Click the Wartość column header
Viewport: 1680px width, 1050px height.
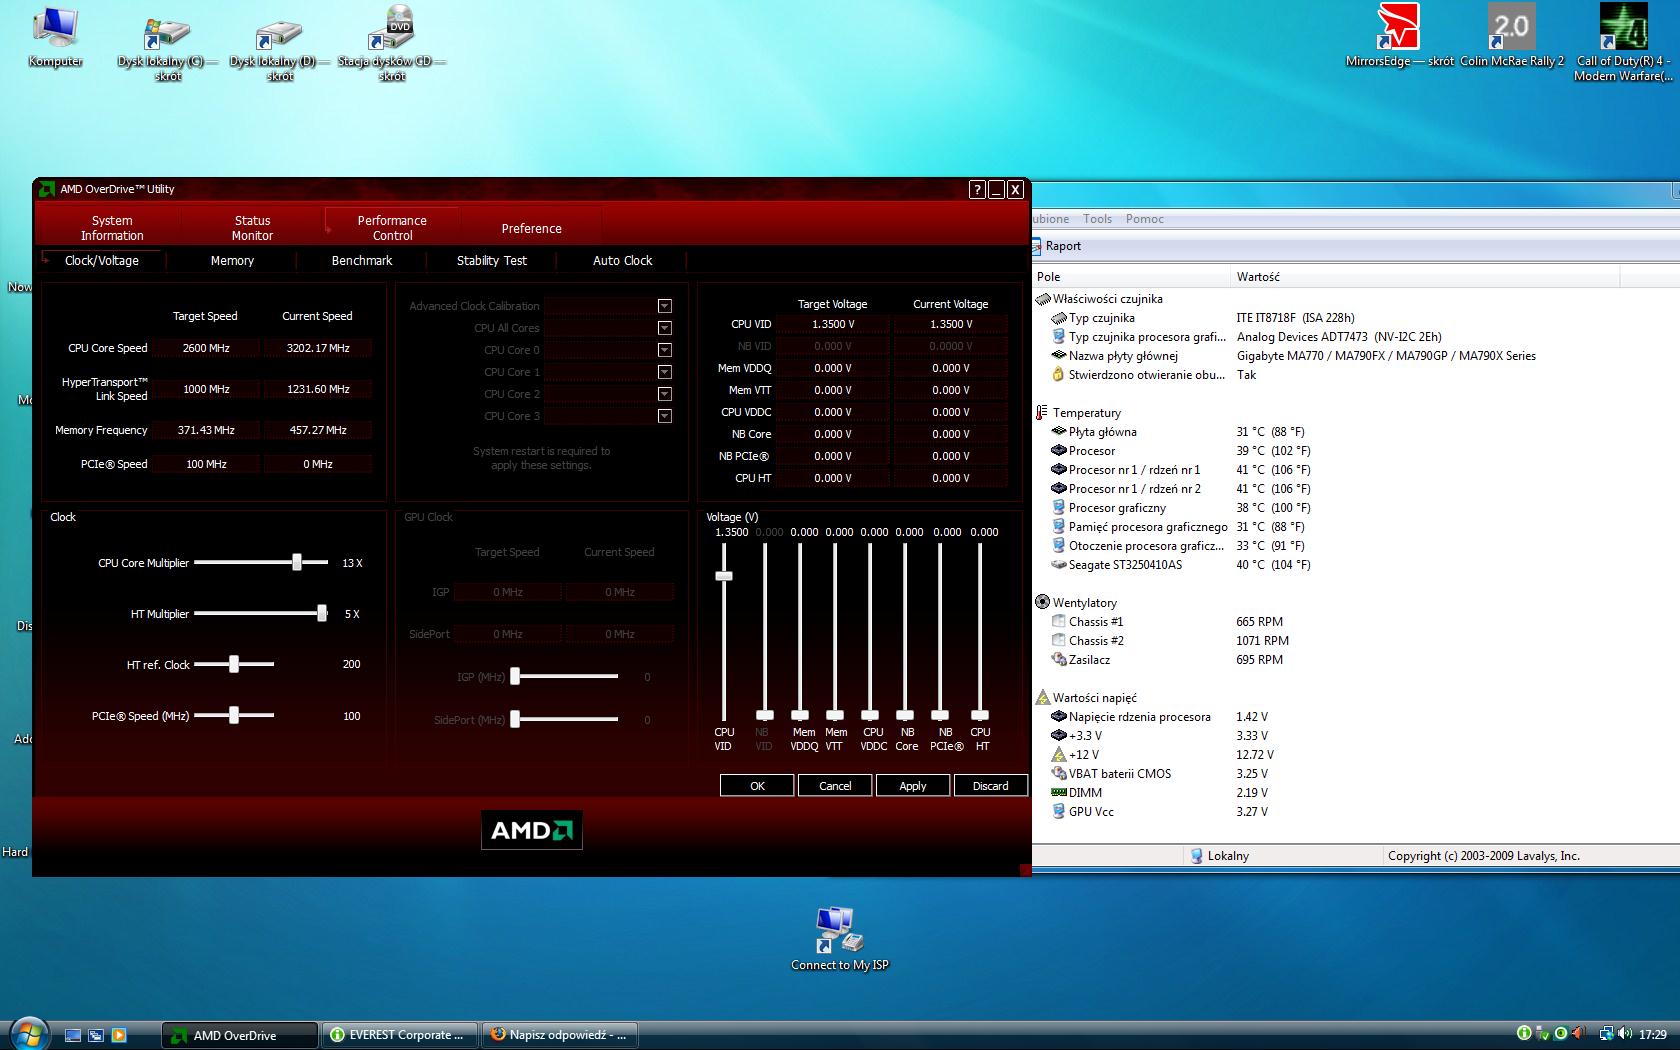(1424, 276)
